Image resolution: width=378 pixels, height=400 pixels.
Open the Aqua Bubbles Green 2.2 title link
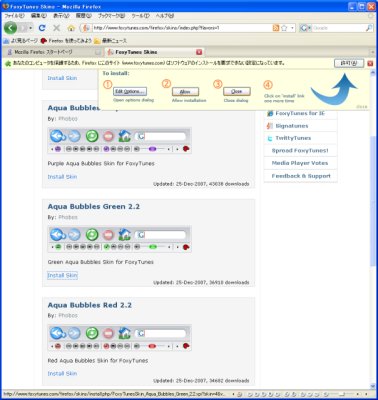(x=94, y=207)
